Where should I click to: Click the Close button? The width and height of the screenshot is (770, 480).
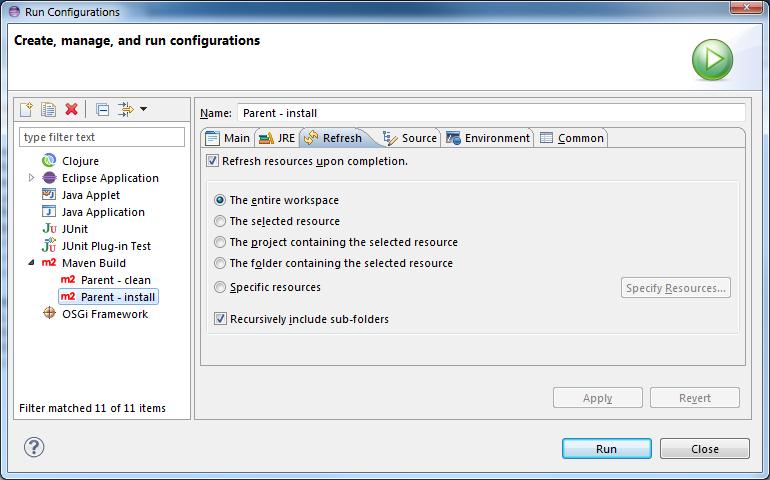click(704, 449)
